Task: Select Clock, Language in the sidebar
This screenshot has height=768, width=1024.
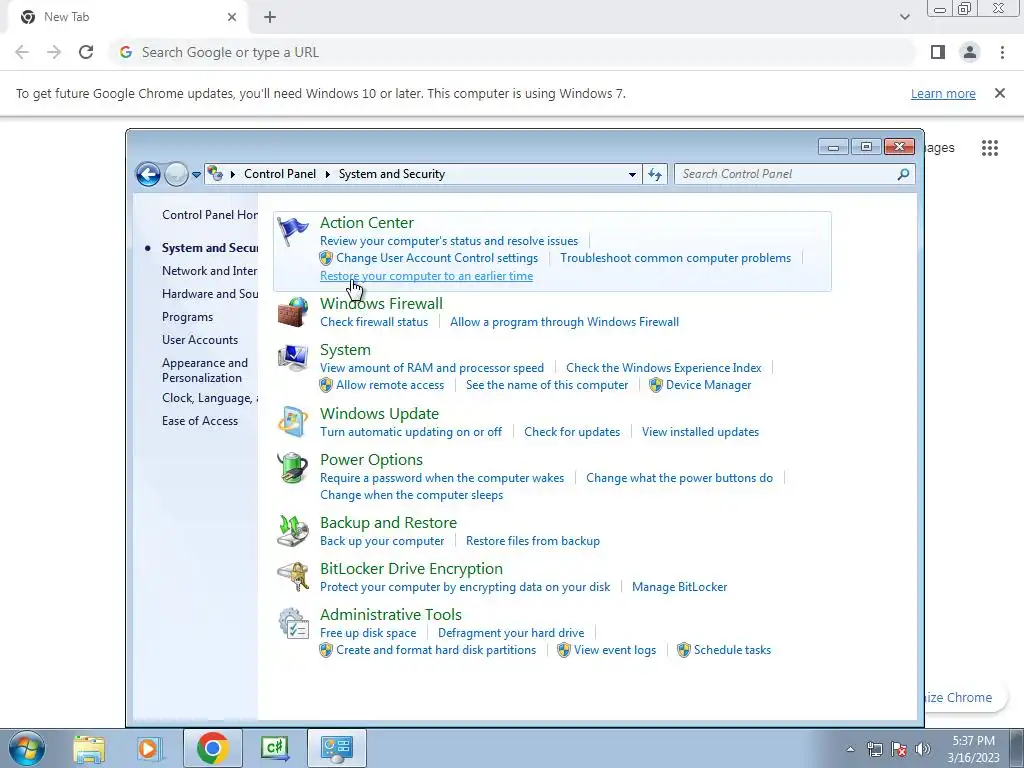Action: [x=210, y=398]
